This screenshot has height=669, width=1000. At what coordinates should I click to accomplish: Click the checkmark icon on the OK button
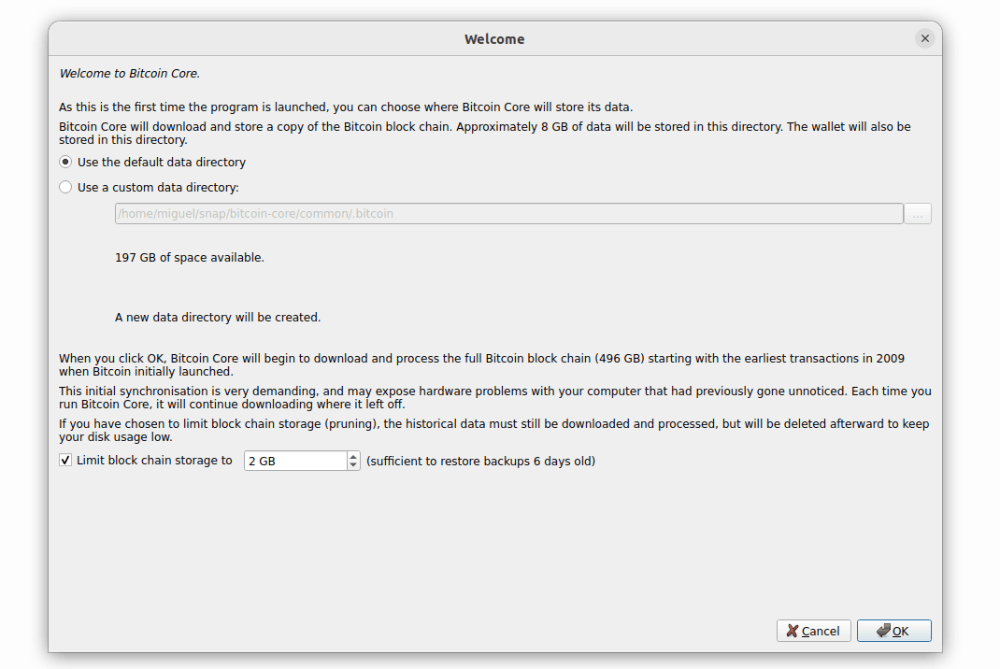pos(883,631)
